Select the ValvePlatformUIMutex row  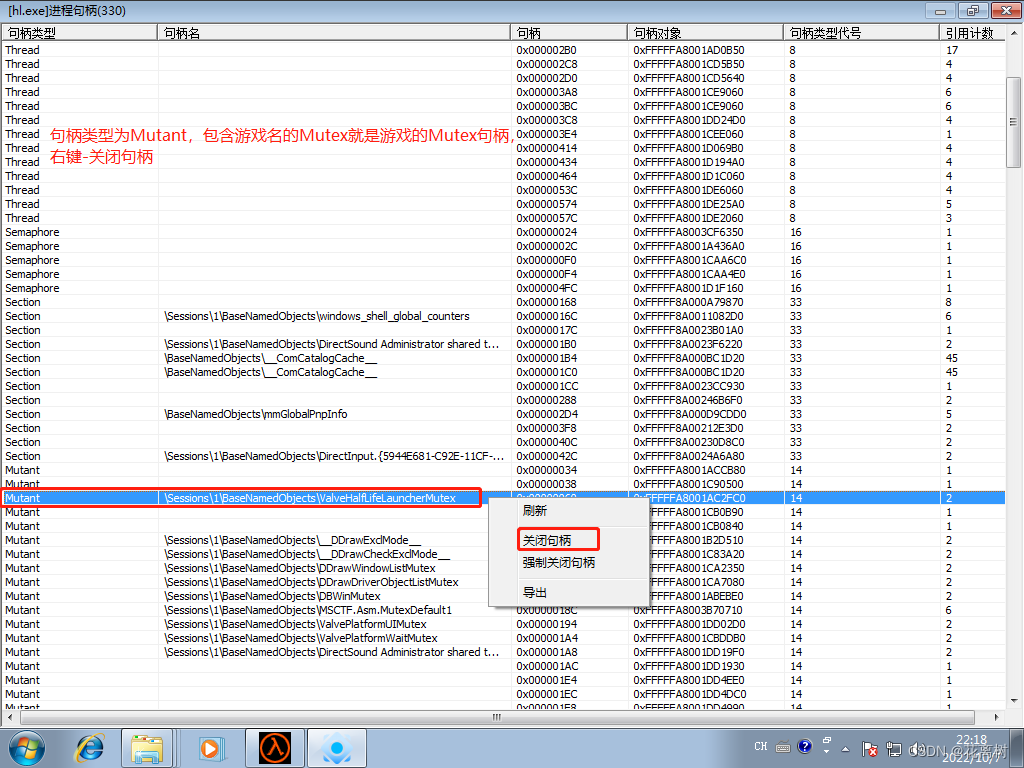pyautogui.click(x=503, y=624)
